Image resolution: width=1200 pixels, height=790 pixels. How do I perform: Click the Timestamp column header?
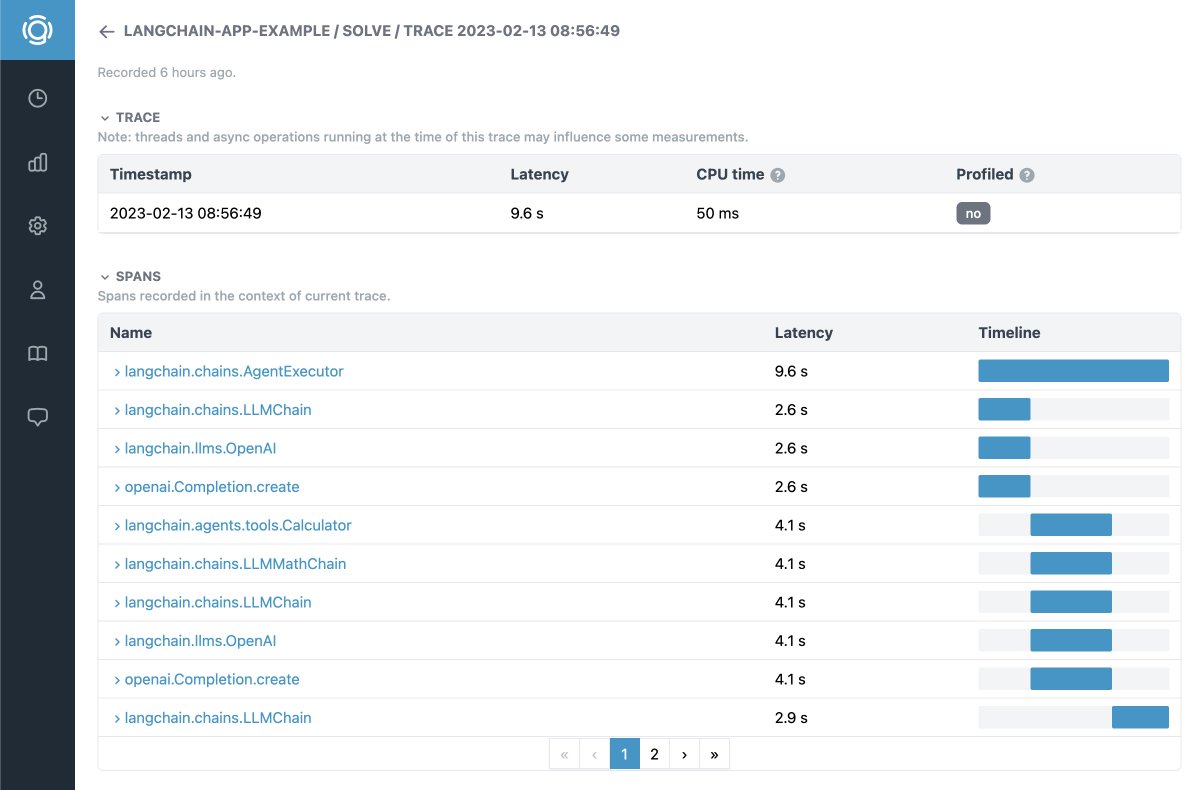[151, 174]
